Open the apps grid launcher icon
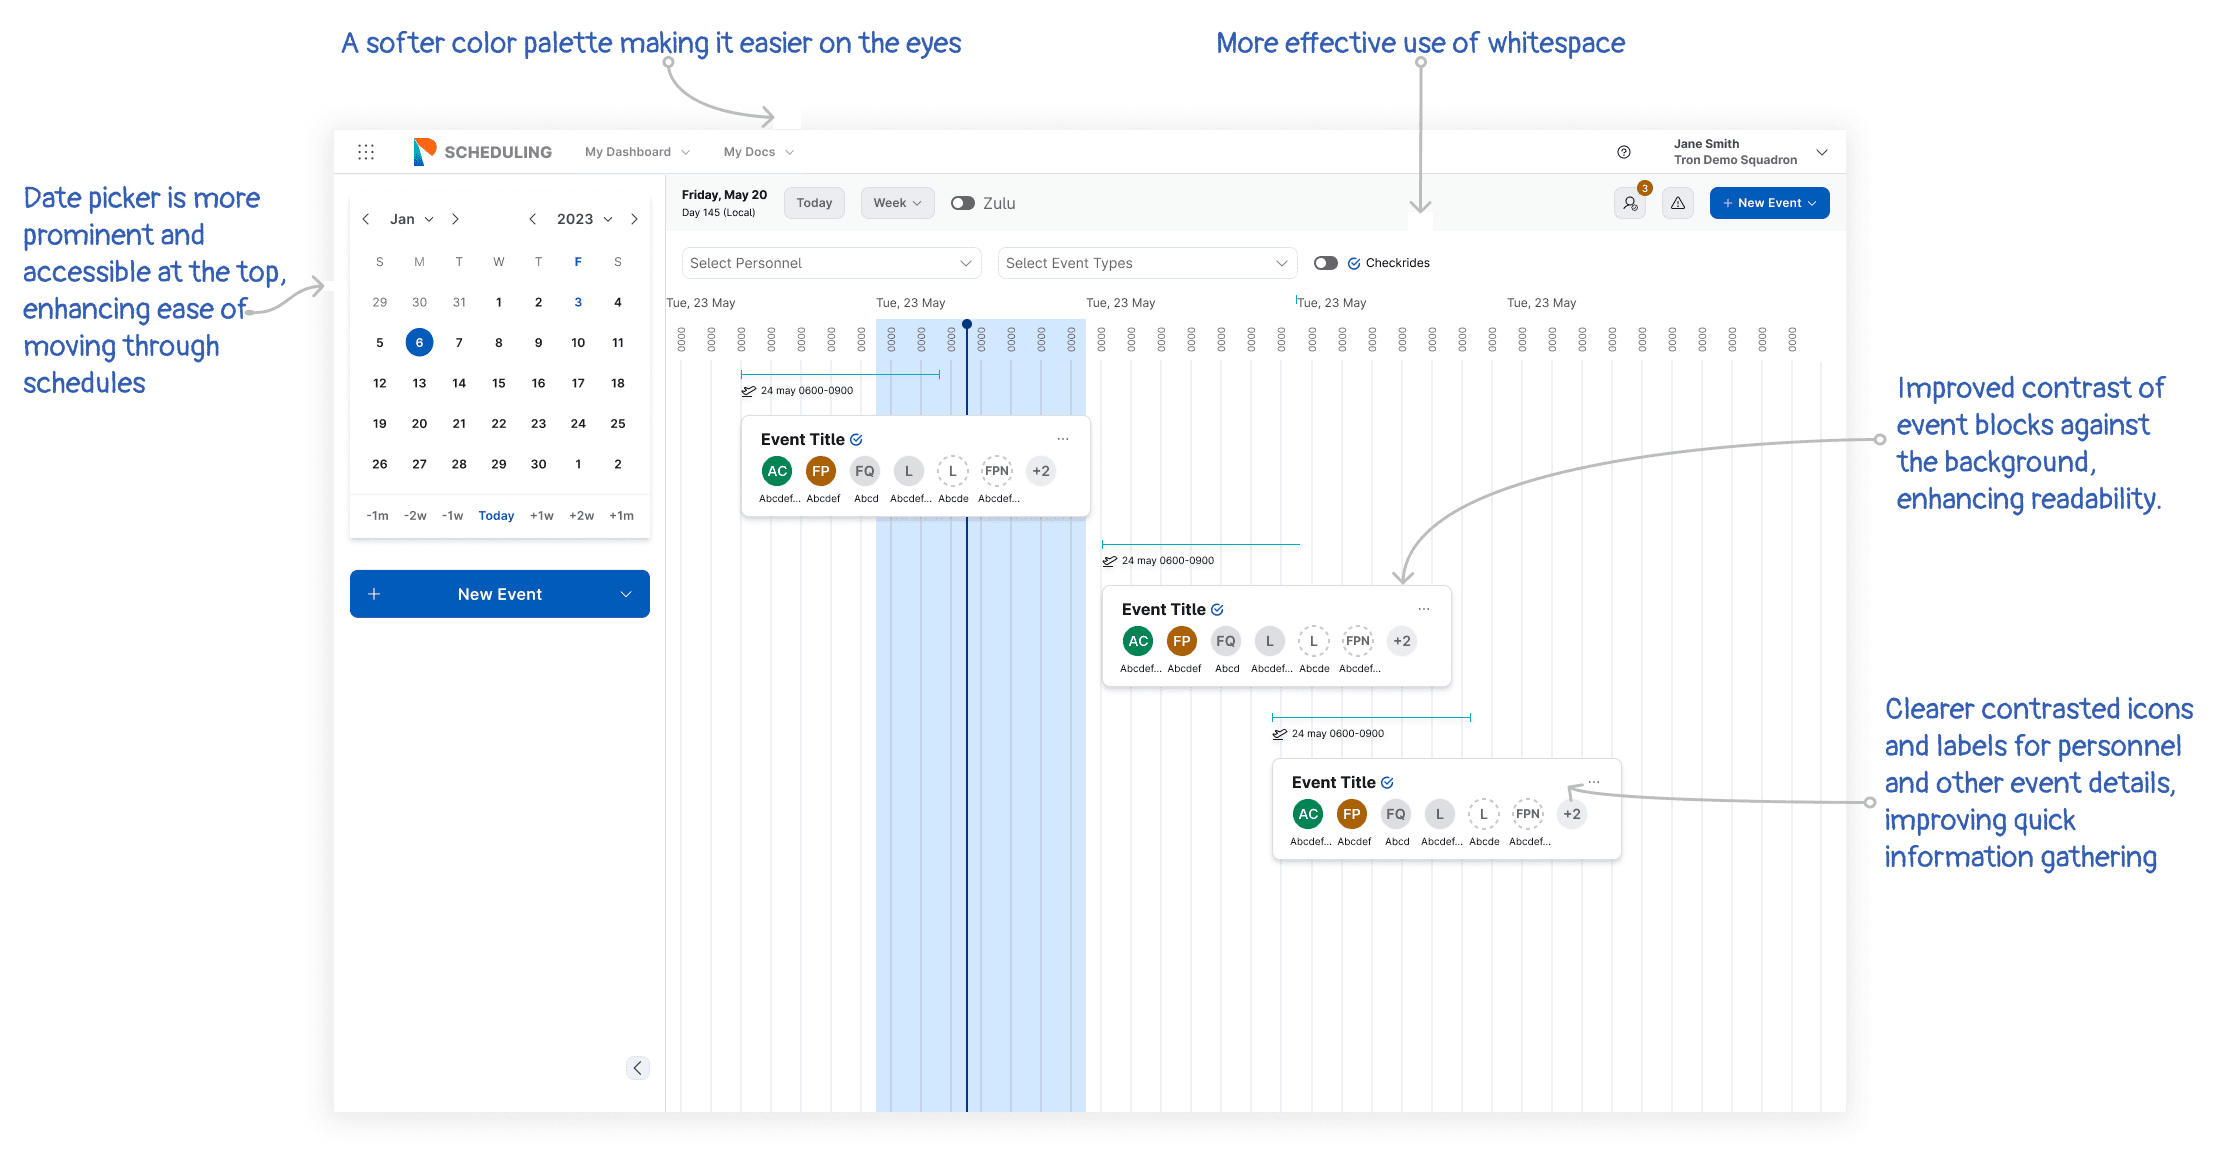The width and height of the screenshot is (2219, 1156). 366,152
